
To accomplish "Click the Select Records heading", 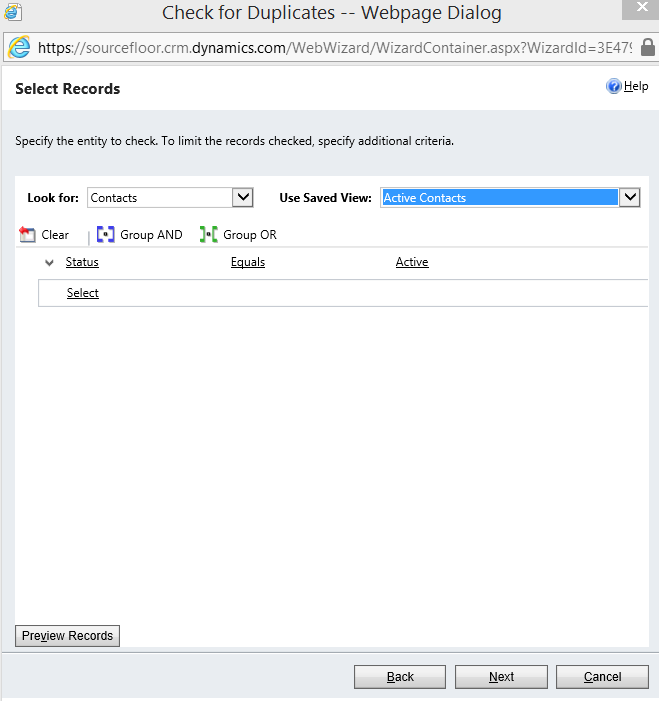I will 68,89.
